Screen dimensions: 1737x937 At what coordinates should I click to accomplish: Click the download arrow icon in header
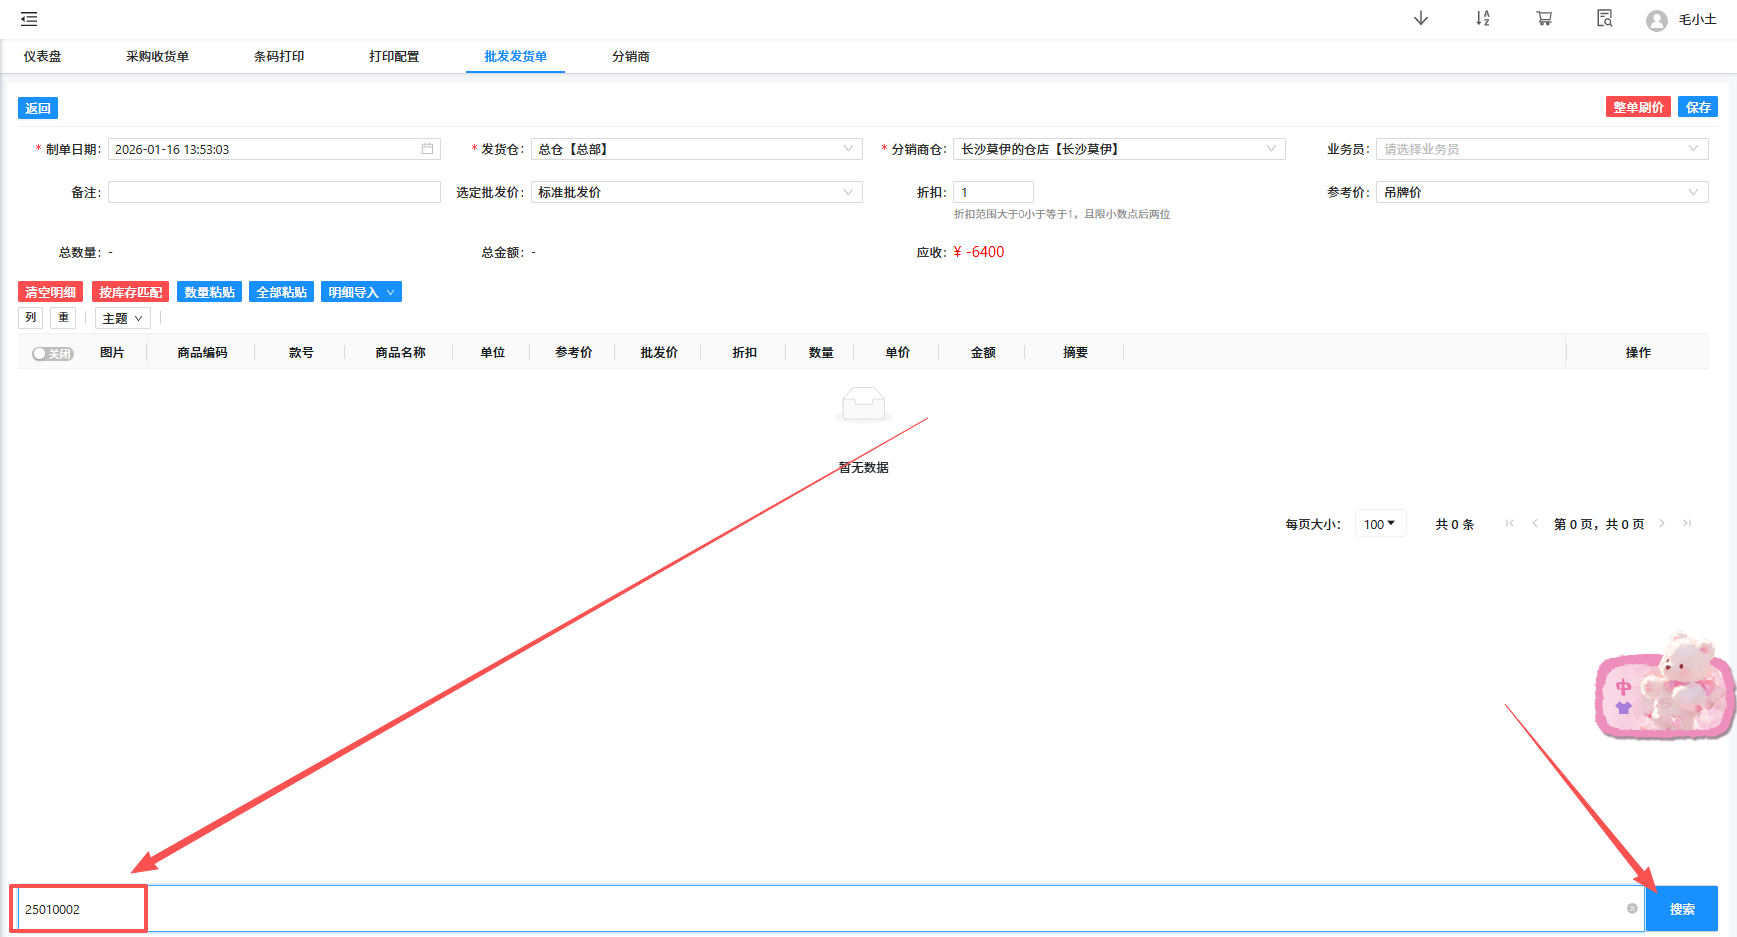[x=1420, y=19]
